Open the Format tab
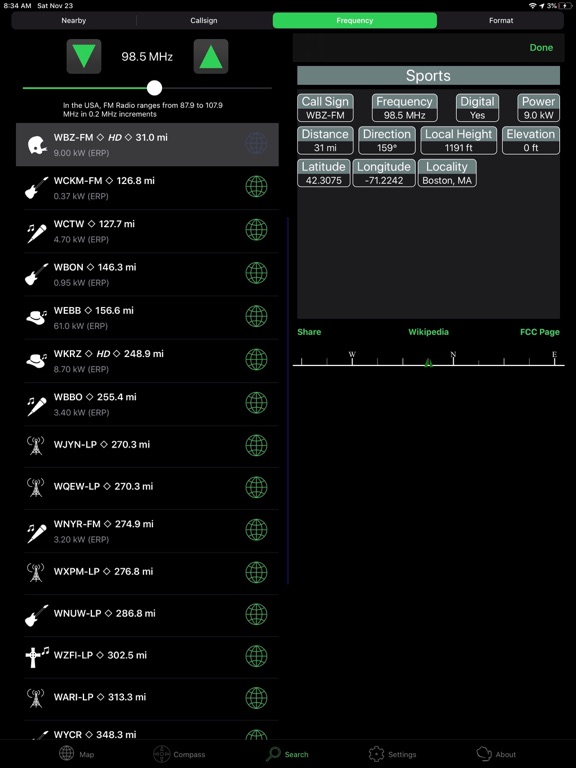 pyautogui.click(x=501, y=21)
